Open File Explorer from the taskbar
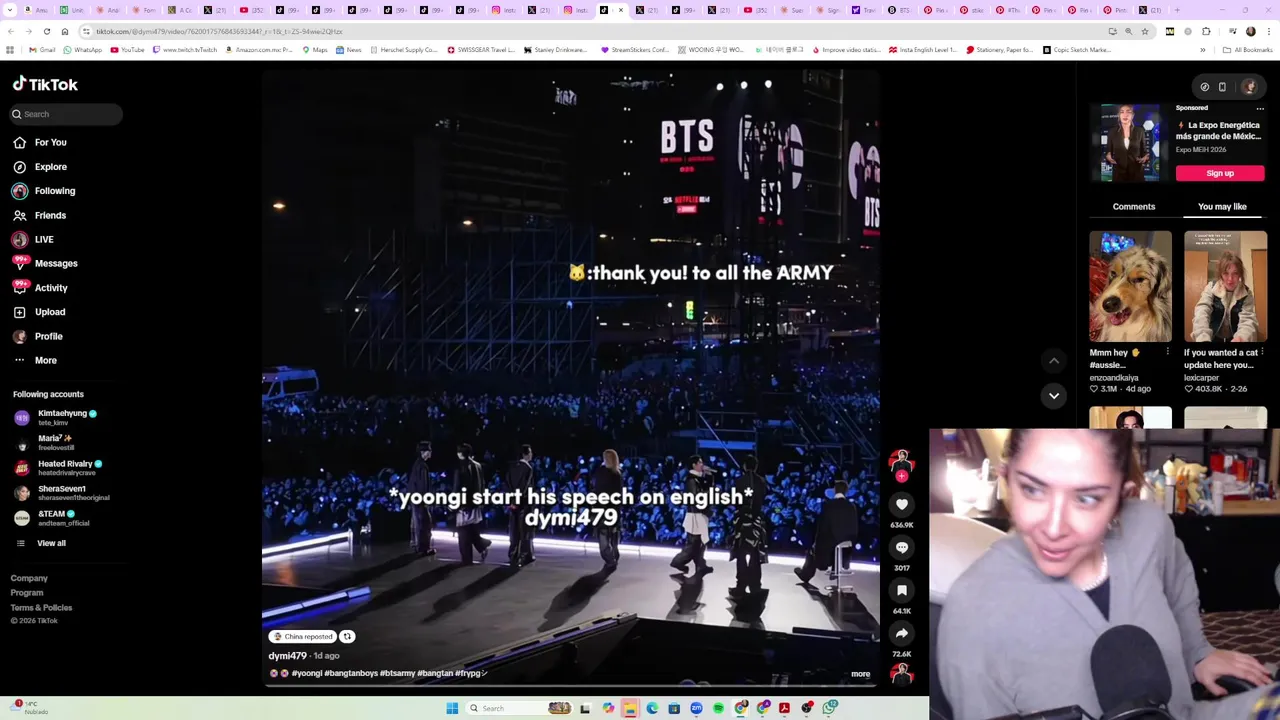This screenshot has height=720, width=1280. coord(630,708)
